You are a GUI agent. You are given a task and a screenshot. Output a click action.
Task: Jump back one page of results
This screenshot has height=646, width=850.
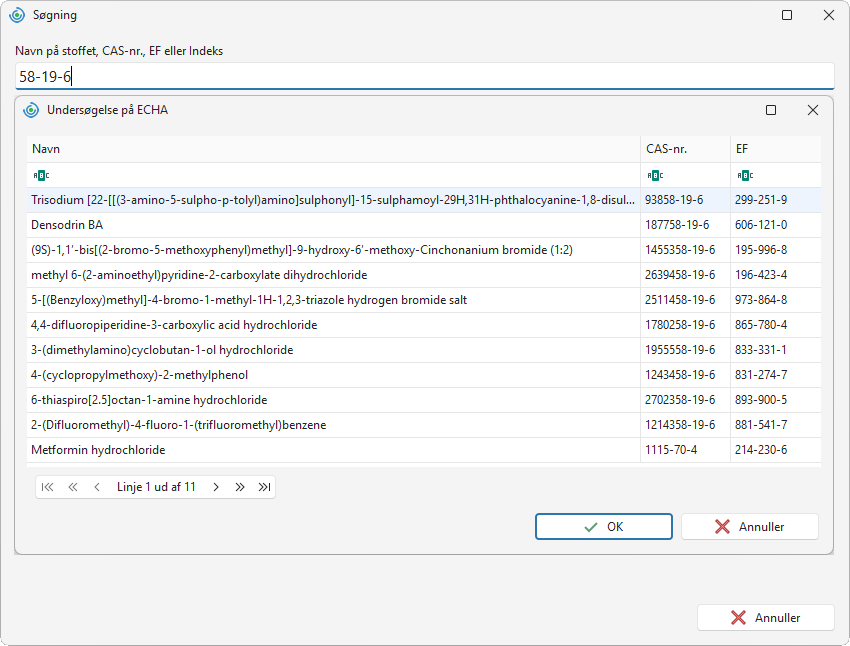pyautogui.click(x=73, y=487)
